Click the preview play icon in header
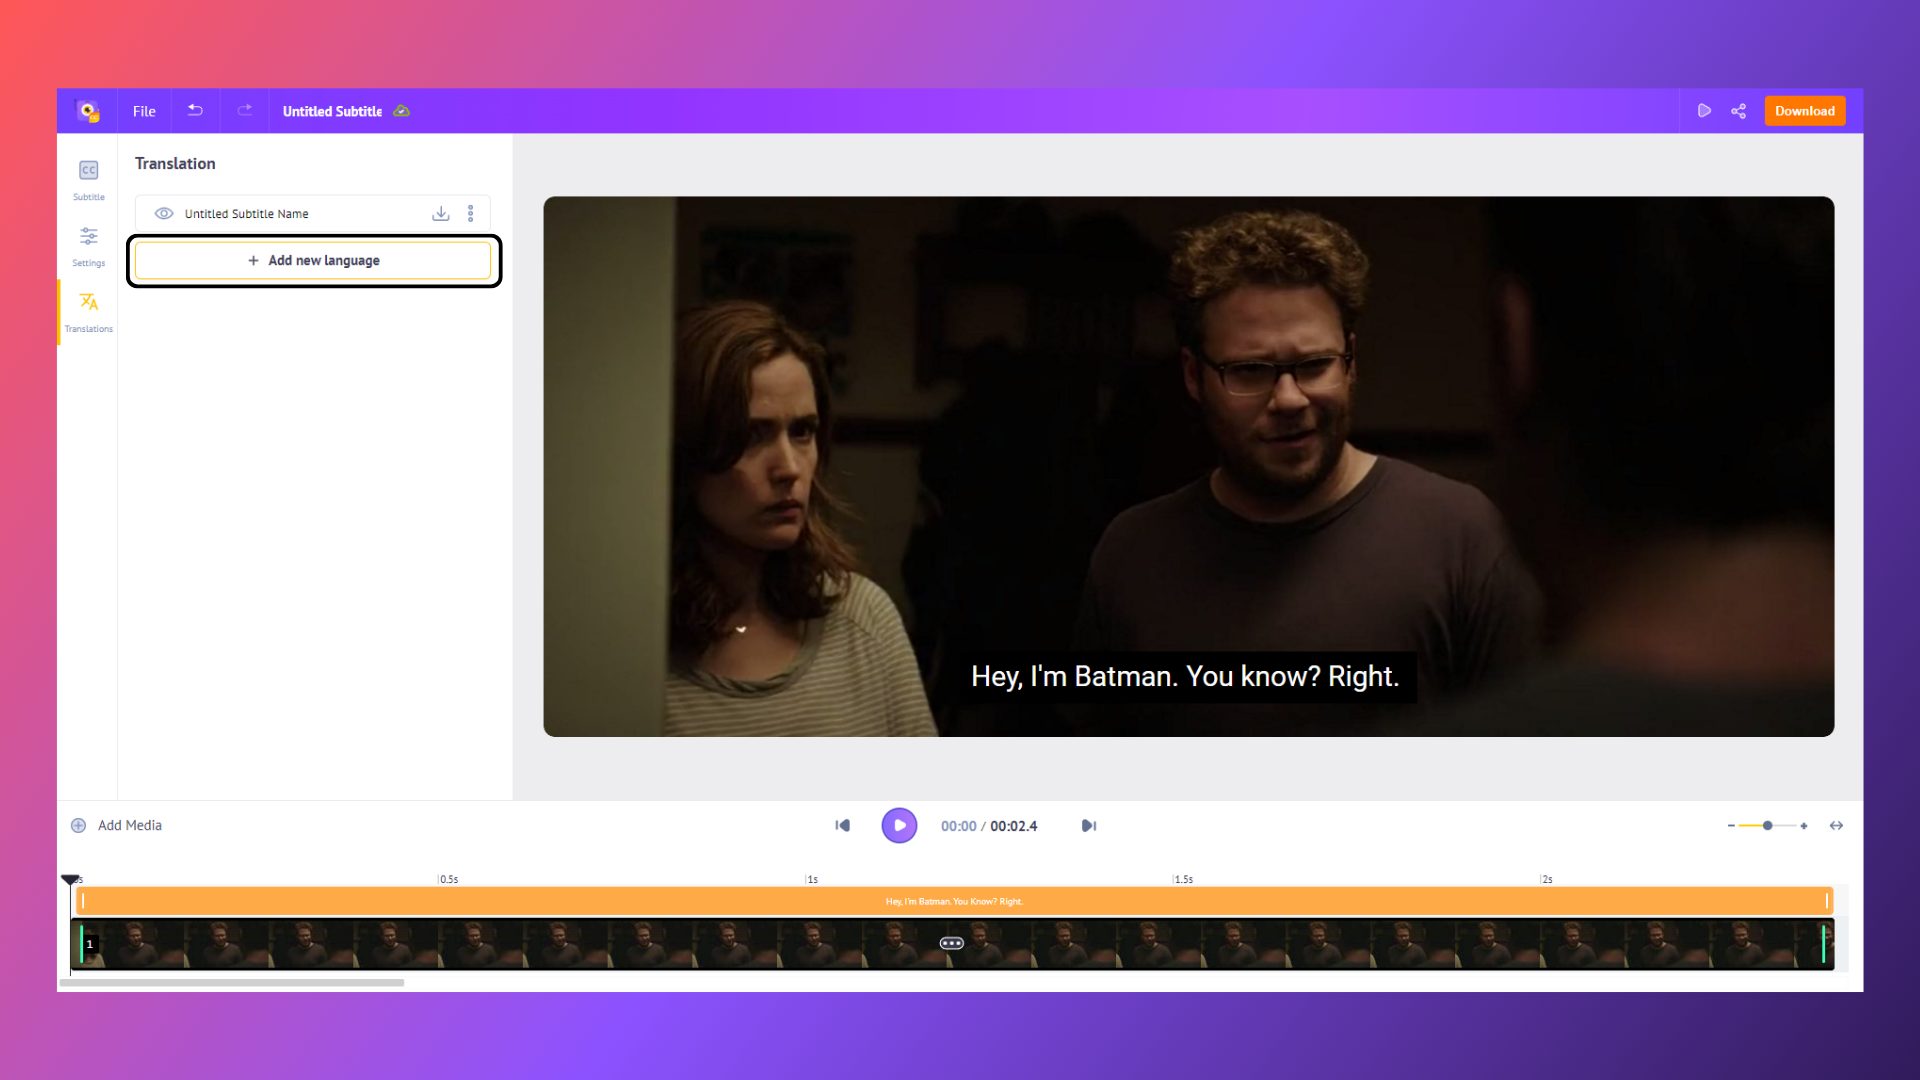This screenshot has height=1080, width=1920. pyautogui.click(x=1704, y=111)
